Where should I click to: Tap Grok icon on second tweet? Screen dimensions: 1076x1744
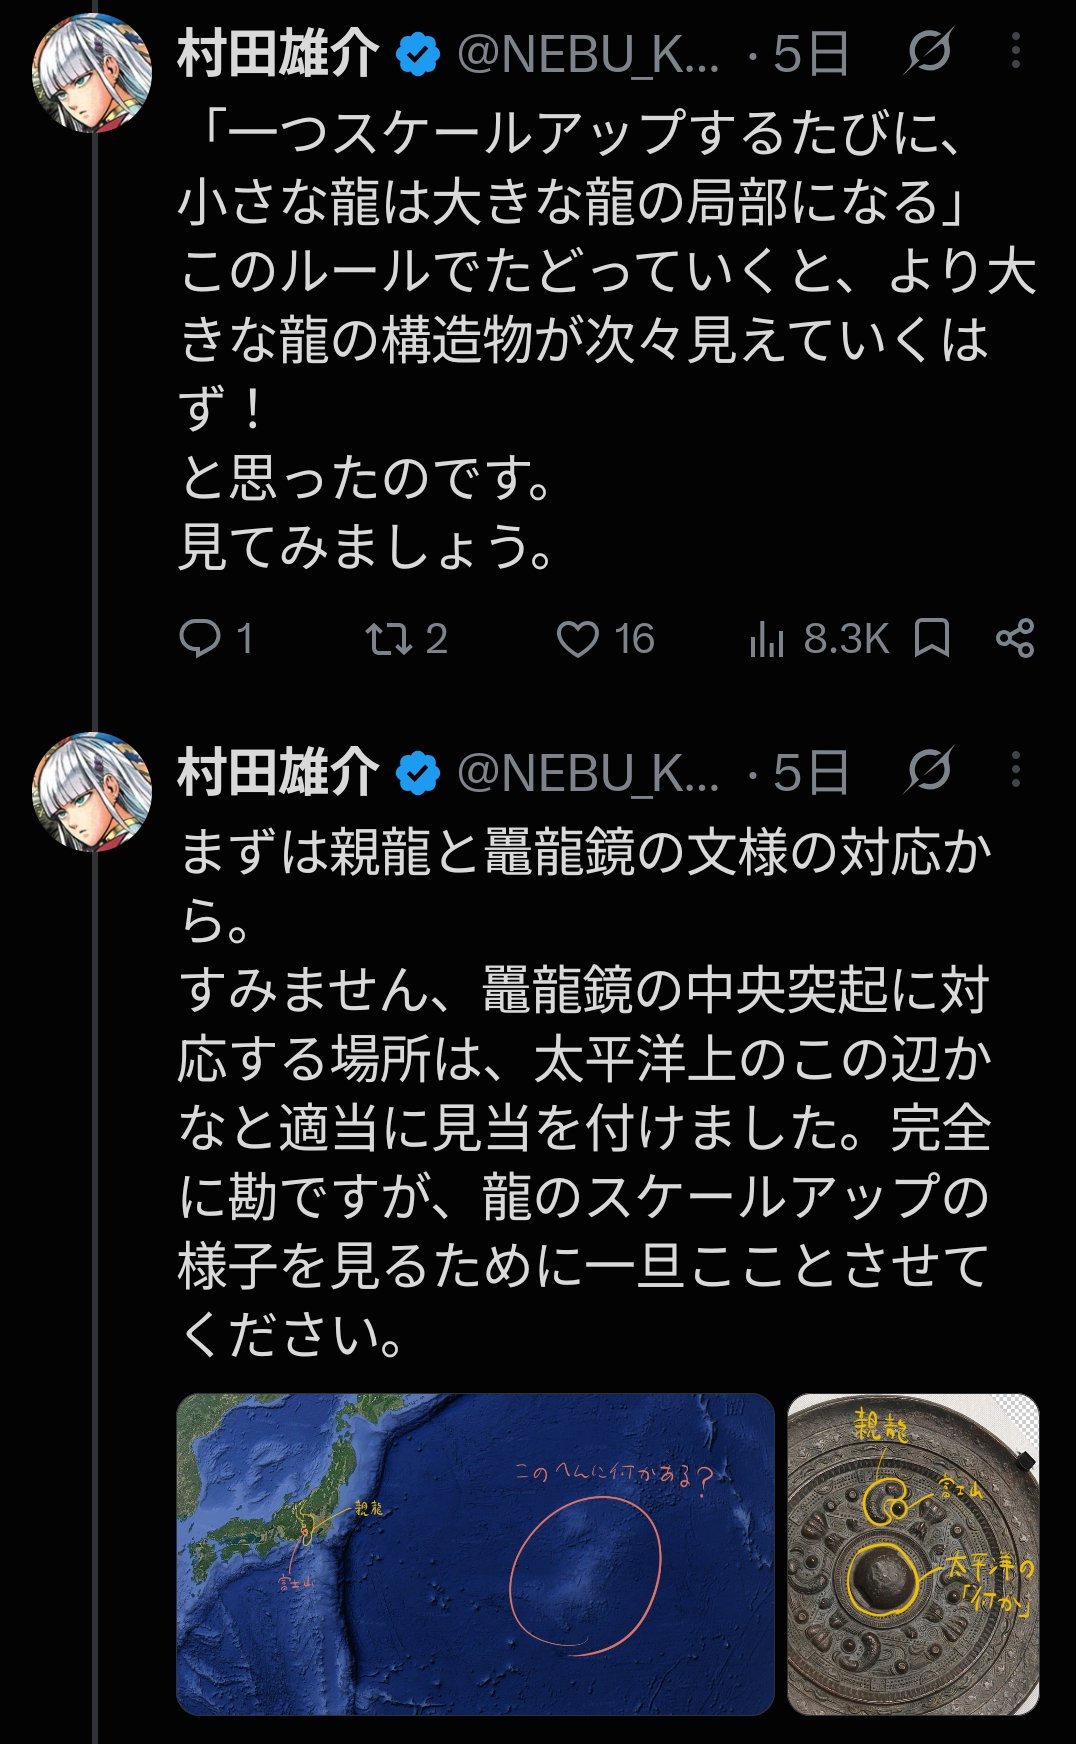[x=929, y=770]
